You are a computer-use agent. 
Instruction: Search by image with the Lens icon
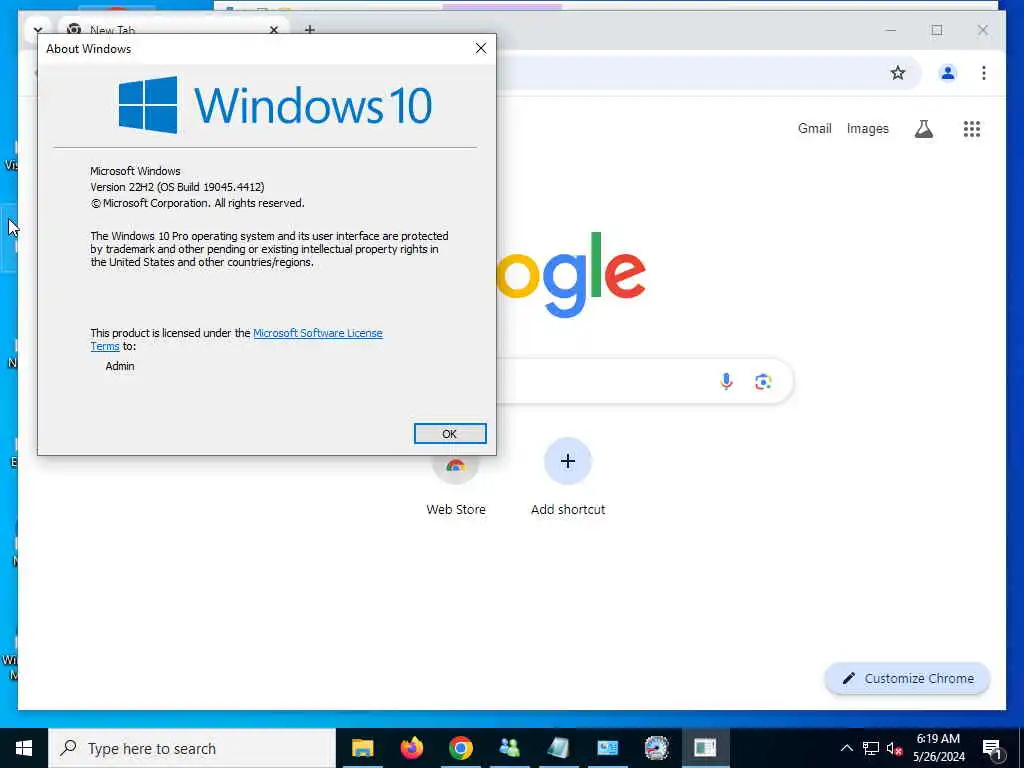click(763, 381)
